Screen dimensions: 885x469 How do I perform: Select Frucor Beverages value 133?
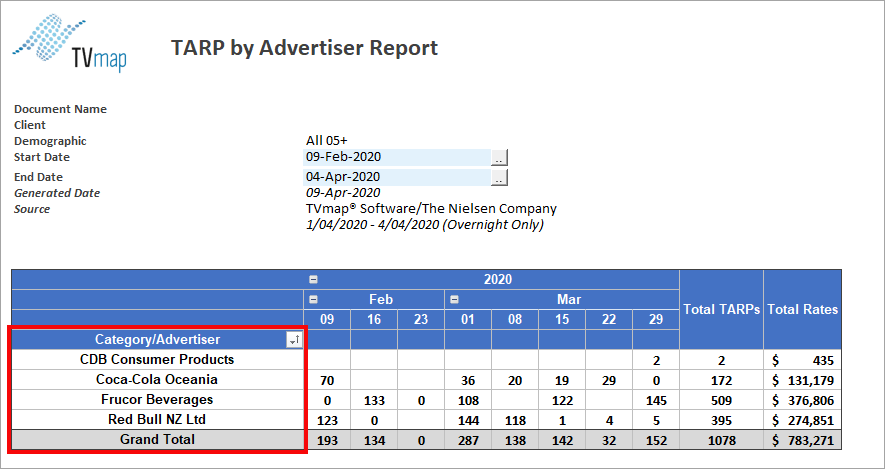pyautogui.click(x=374, y=401)
